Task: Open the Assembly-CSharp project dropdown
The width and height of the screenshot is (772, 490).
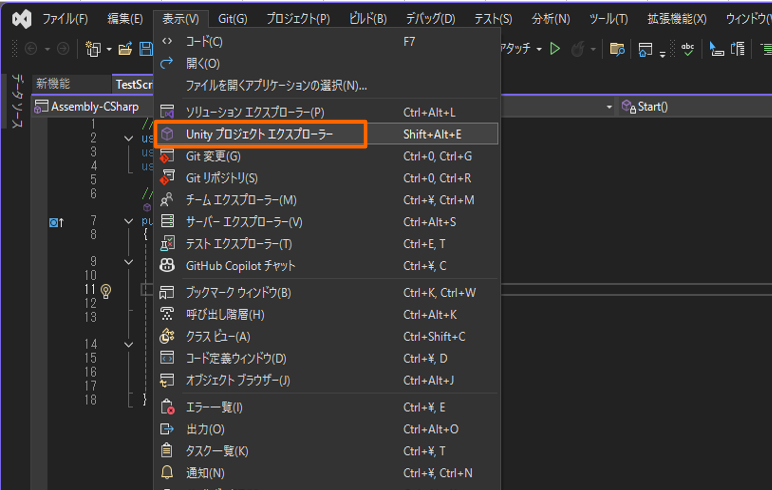Action: tap(90, 106)
